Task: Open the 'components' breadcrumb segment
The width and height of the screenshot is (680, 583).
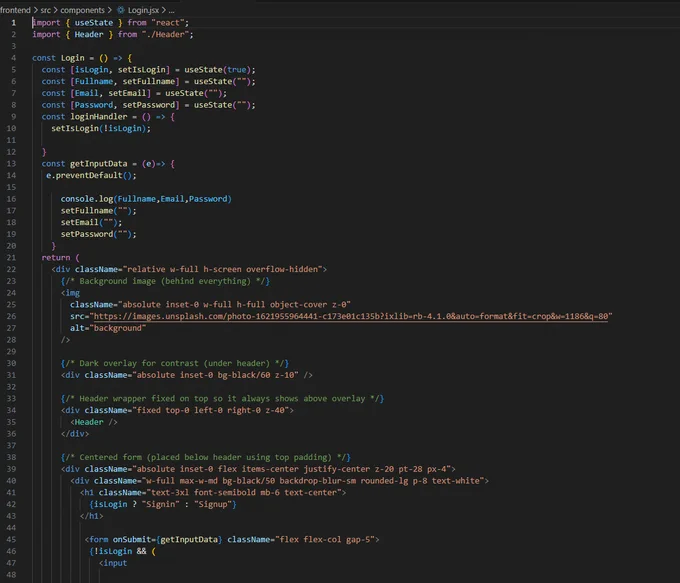Action: click(82, 10)
